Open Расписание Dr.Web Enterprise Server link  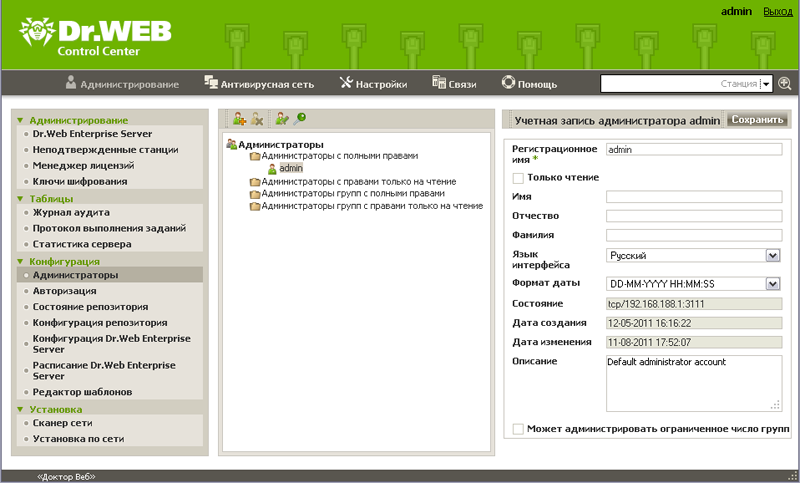pyautogui.click(x=104, y=371)
